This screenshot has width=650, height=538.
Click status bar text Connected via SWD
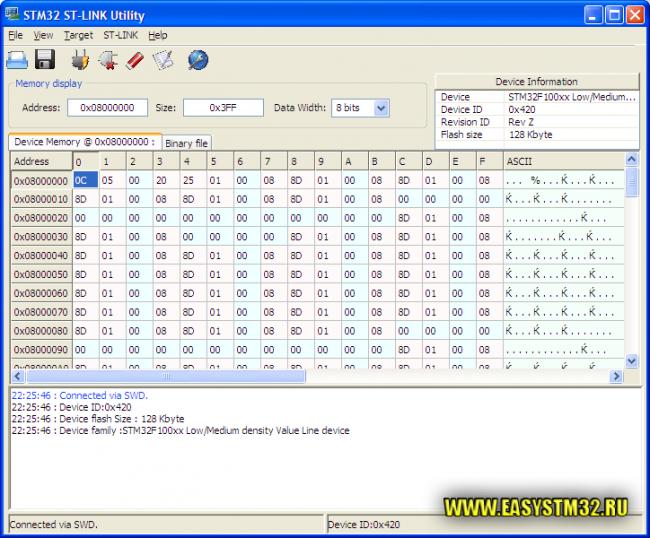click(53, 525)
